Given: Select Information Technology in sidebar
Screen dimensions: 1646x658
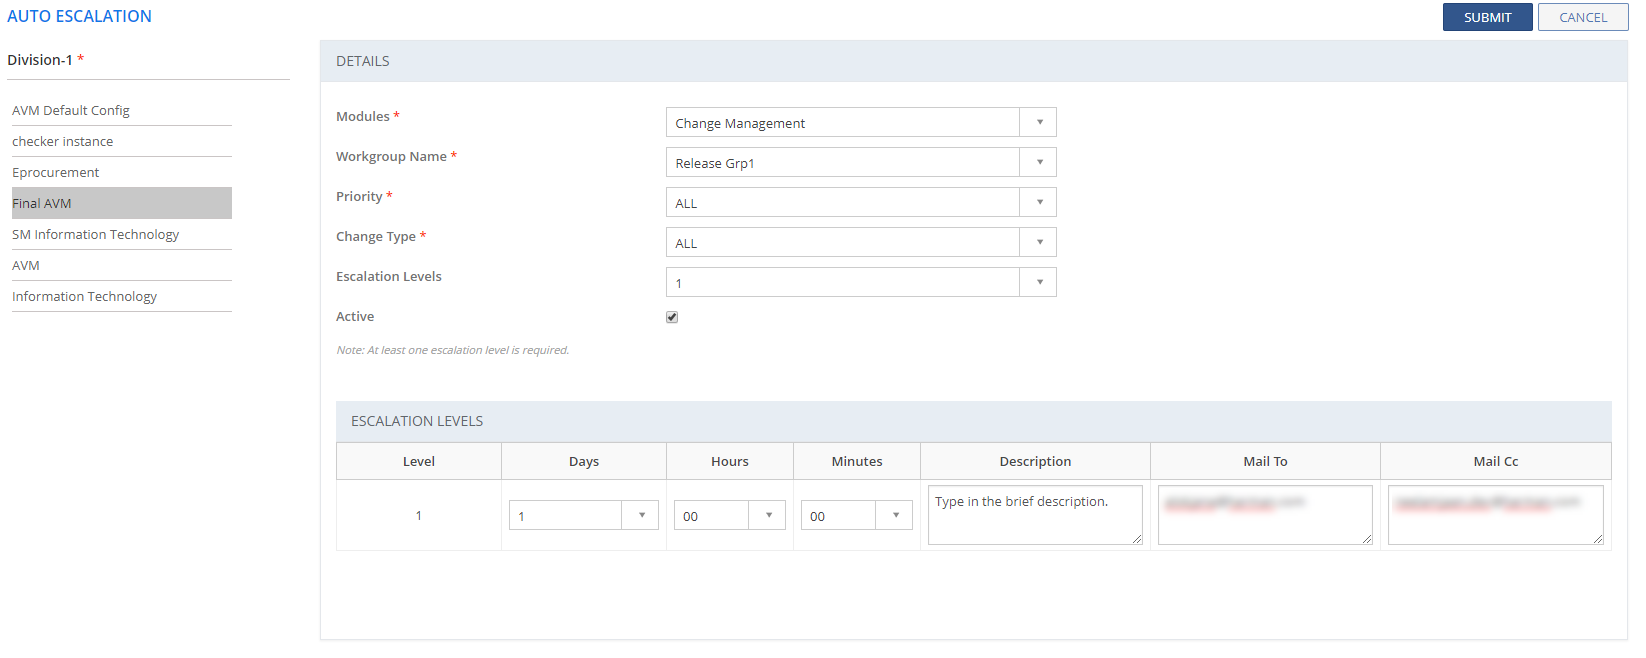Looking at the screenshot, I should [85, 296].
